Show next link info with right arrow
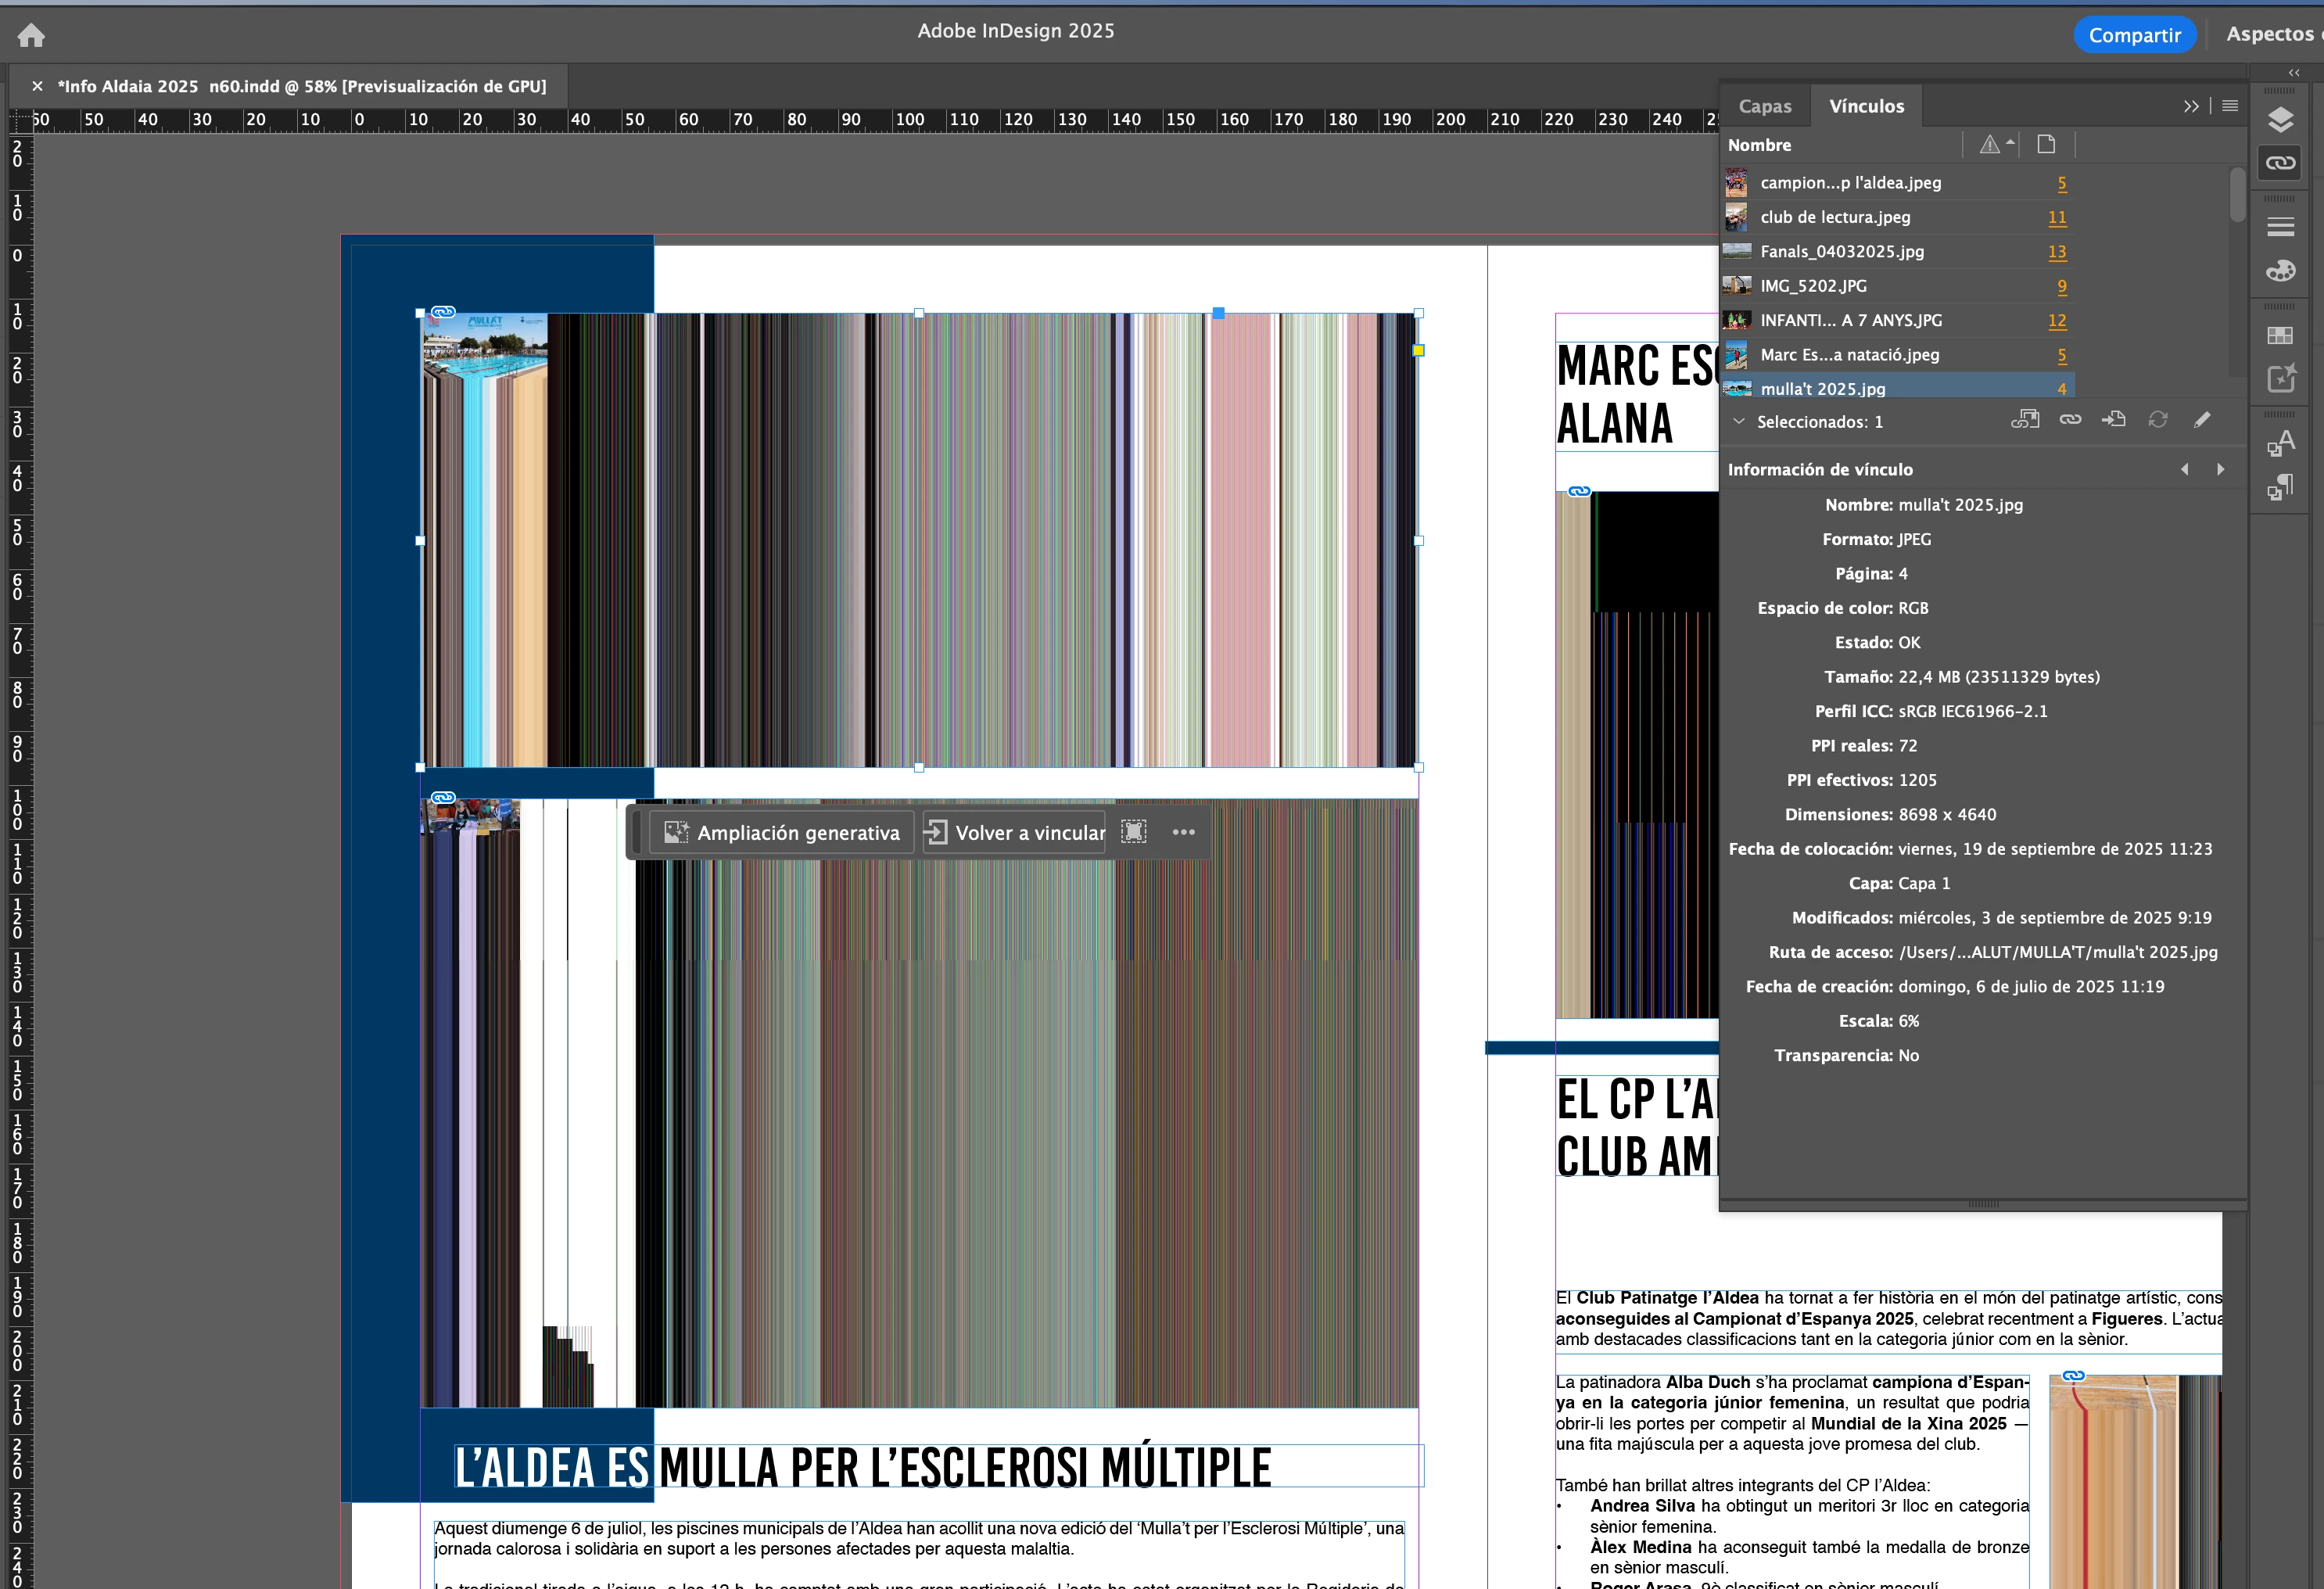This screenshot has height=1589, width=2324. click(x=2220, y=469)
